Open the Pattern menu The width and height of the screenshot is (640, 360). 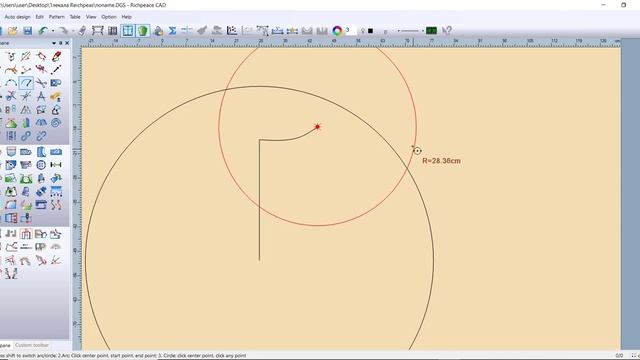point(57,17)
